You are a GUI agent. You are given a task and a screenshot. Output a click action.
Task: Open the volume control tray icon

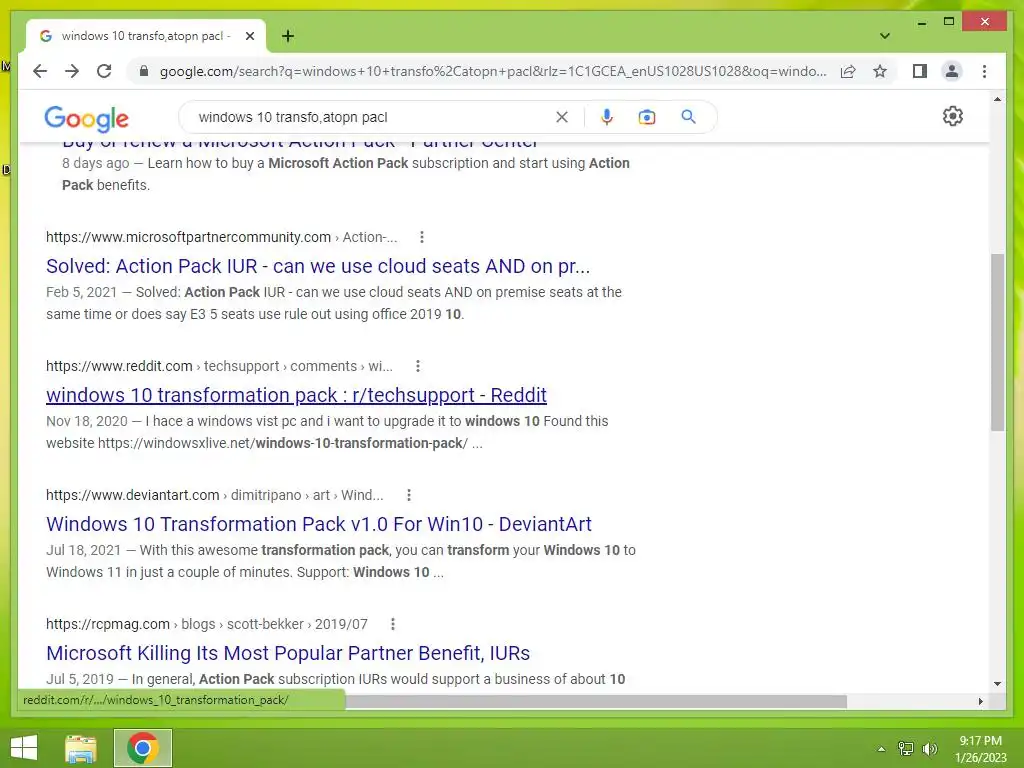click(929, 748)
